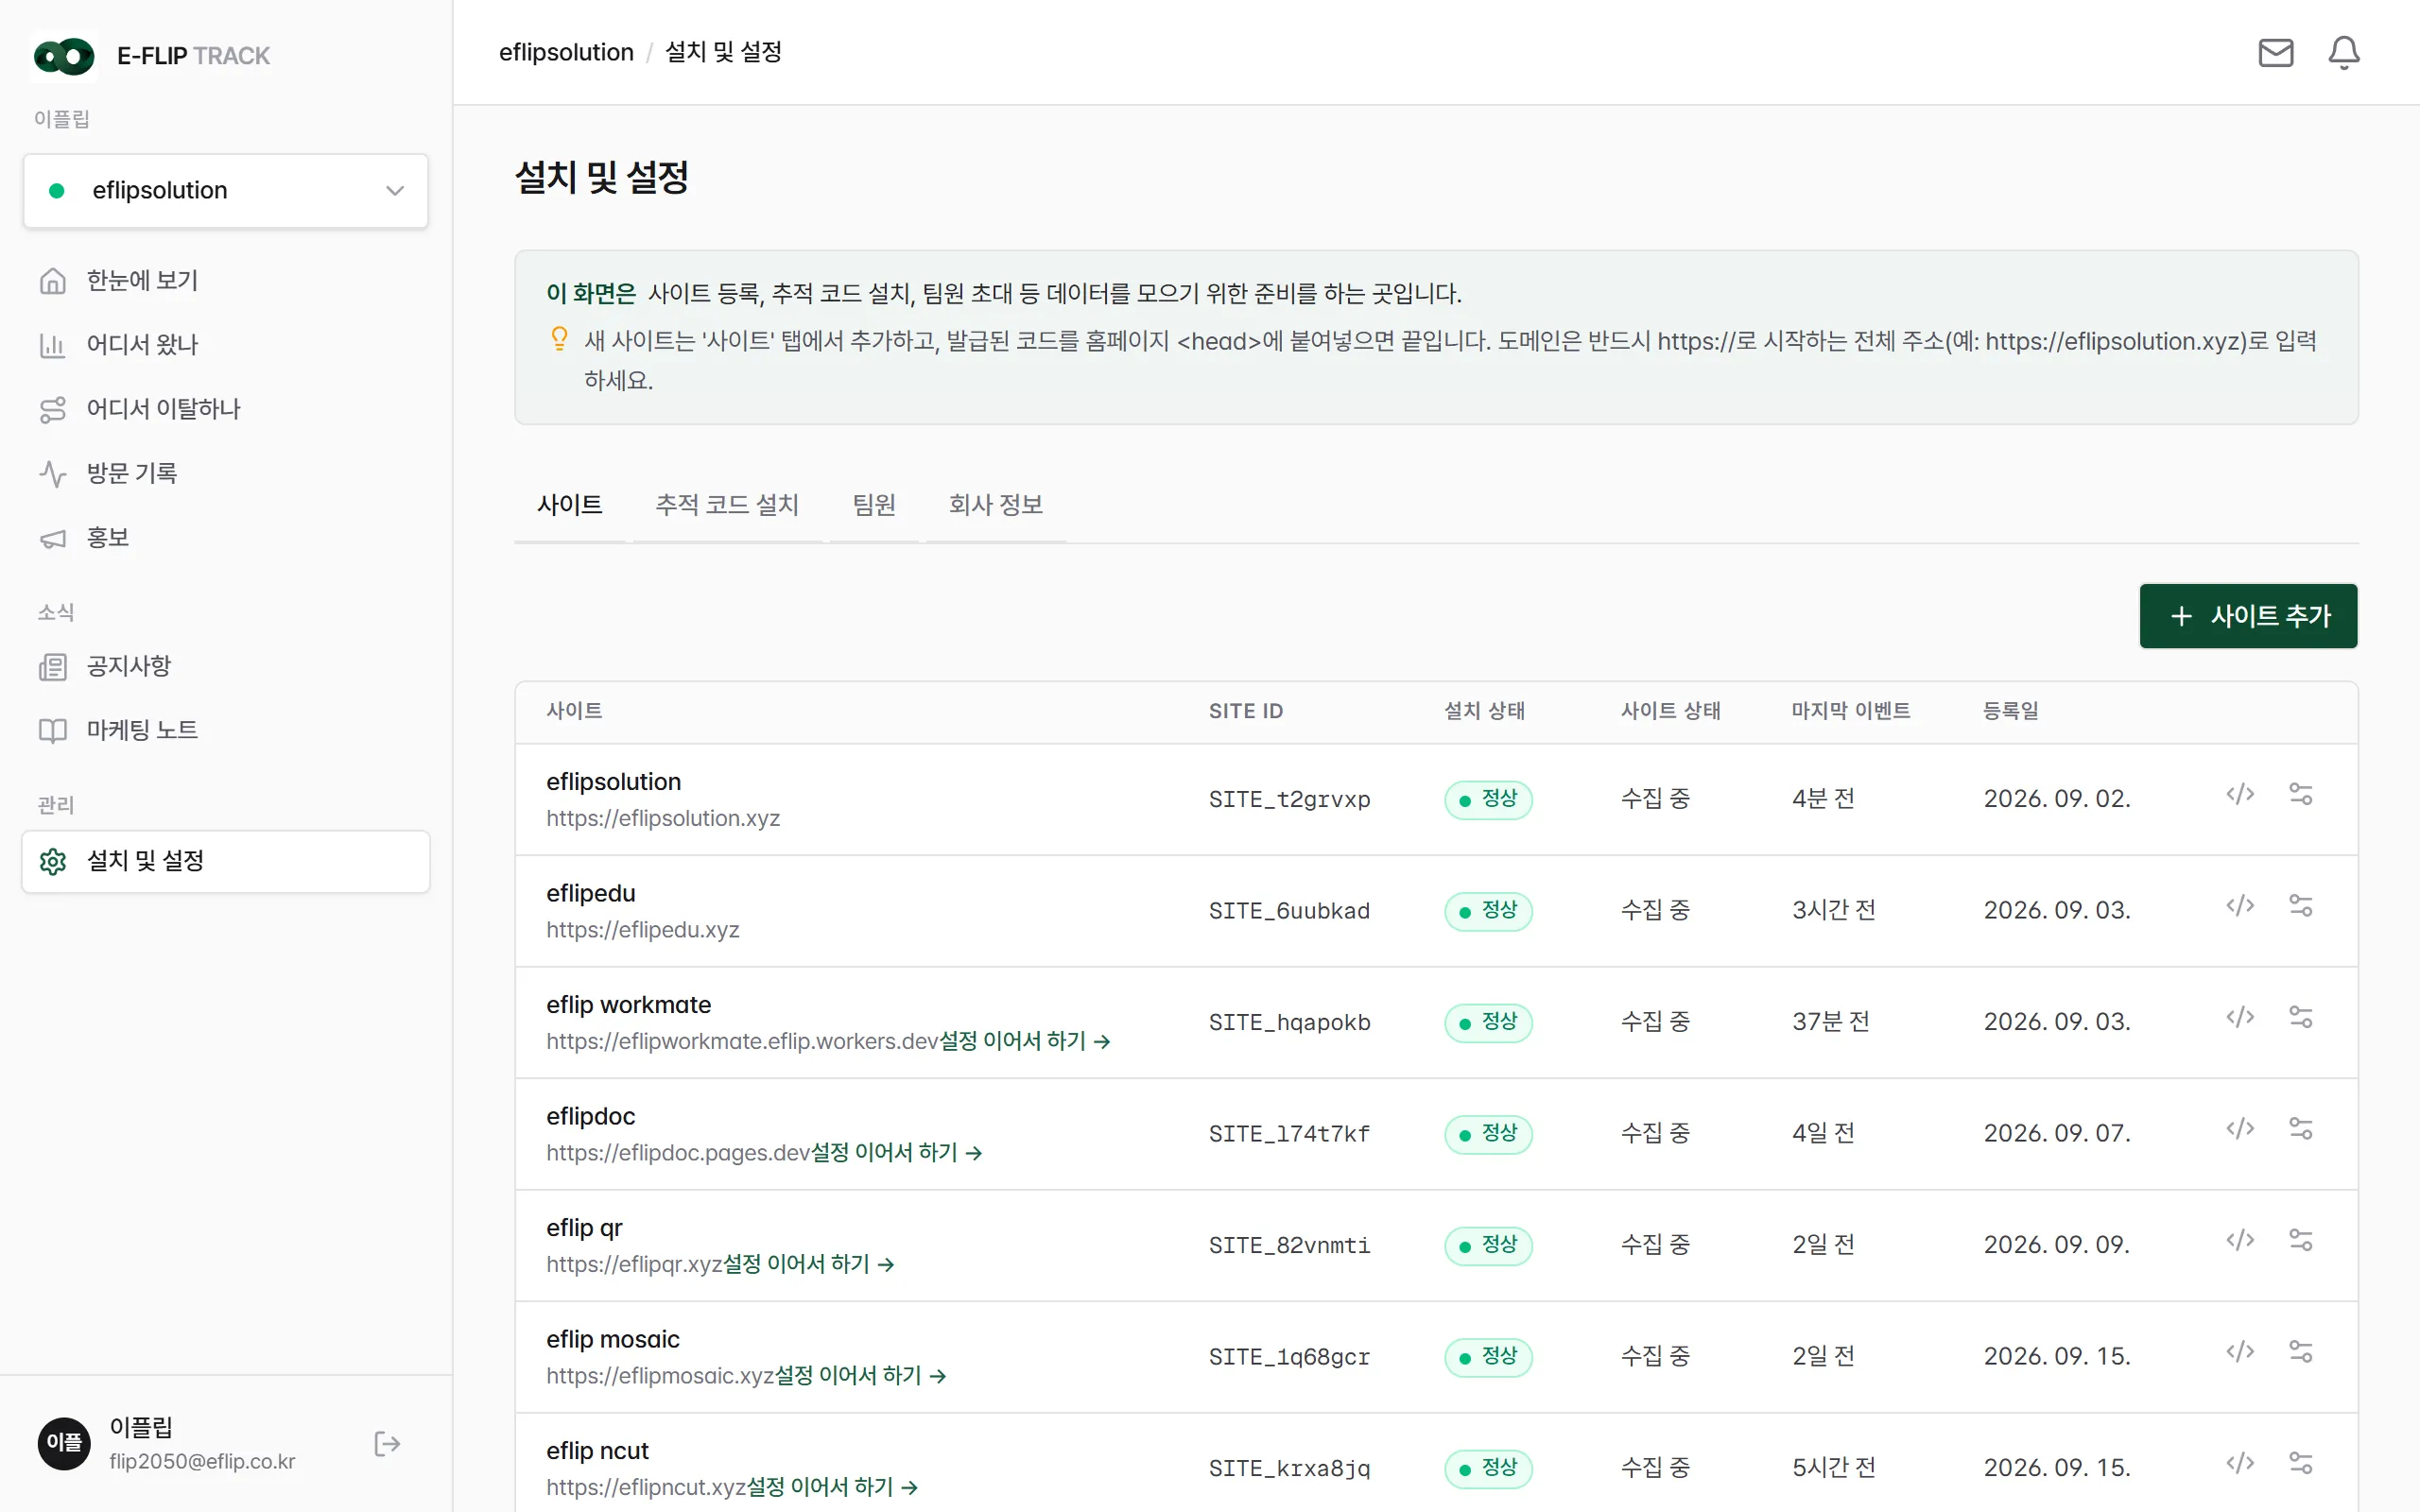Image resolution: width=2420 pixels, height=1512 pixels.
Task: Click 설정 이어서 하기 link for eflip ncut
Action: tap(833, 1487)
